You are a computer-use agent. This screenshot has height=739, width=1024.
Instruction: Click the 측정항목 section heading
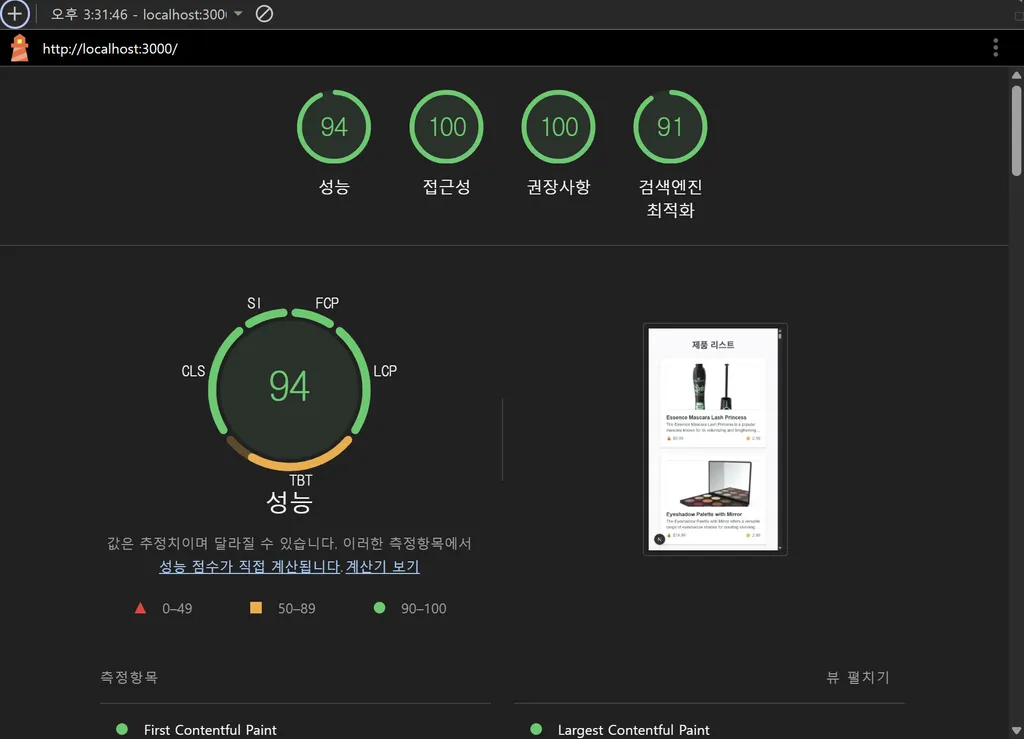click(129, 677)
